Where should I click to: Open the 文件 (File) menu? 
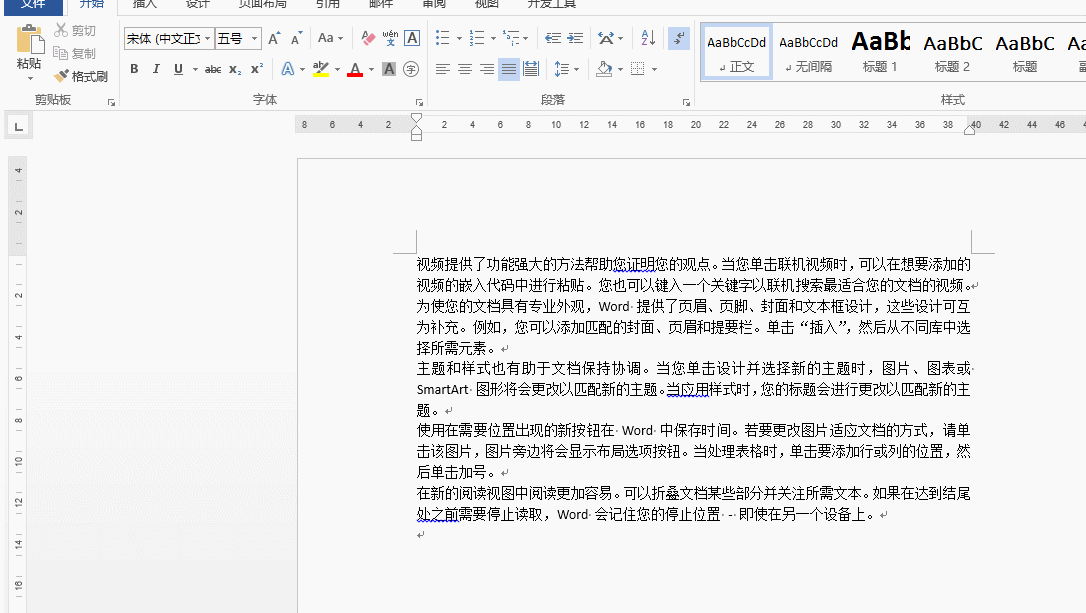click(33, 4)
